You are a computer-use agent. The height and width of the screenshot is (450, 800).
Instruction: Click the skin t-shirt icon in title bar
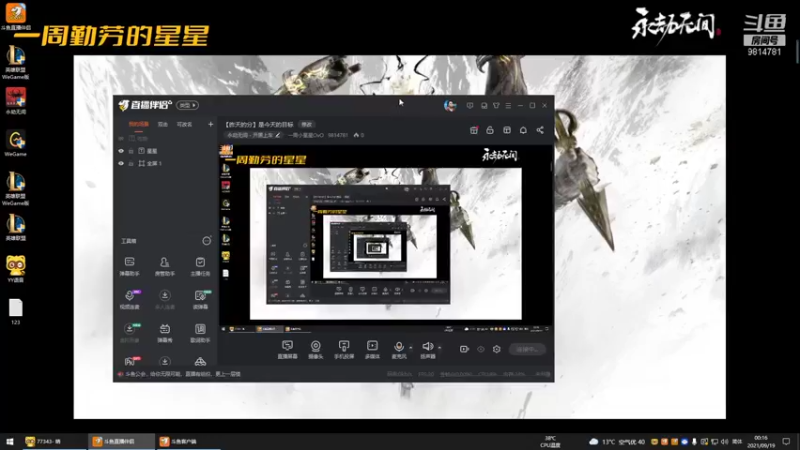point(496,106)
